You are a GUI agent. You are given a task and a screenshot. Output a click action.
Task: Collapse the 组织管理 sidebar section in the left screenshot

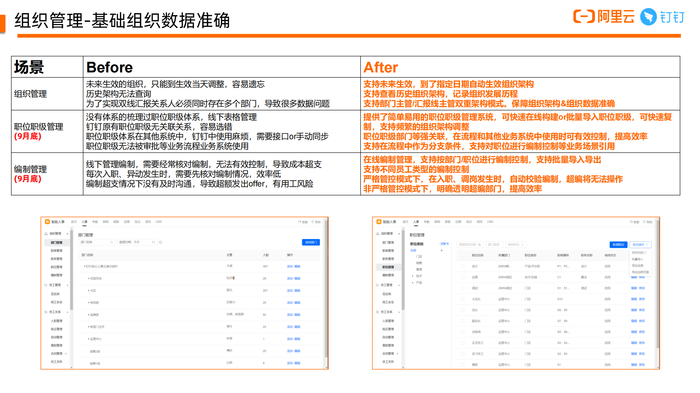pos(68,234)
